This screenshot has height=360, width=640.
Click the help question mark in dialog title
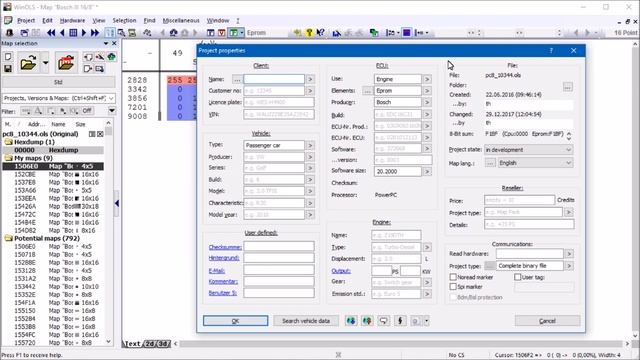551,51
